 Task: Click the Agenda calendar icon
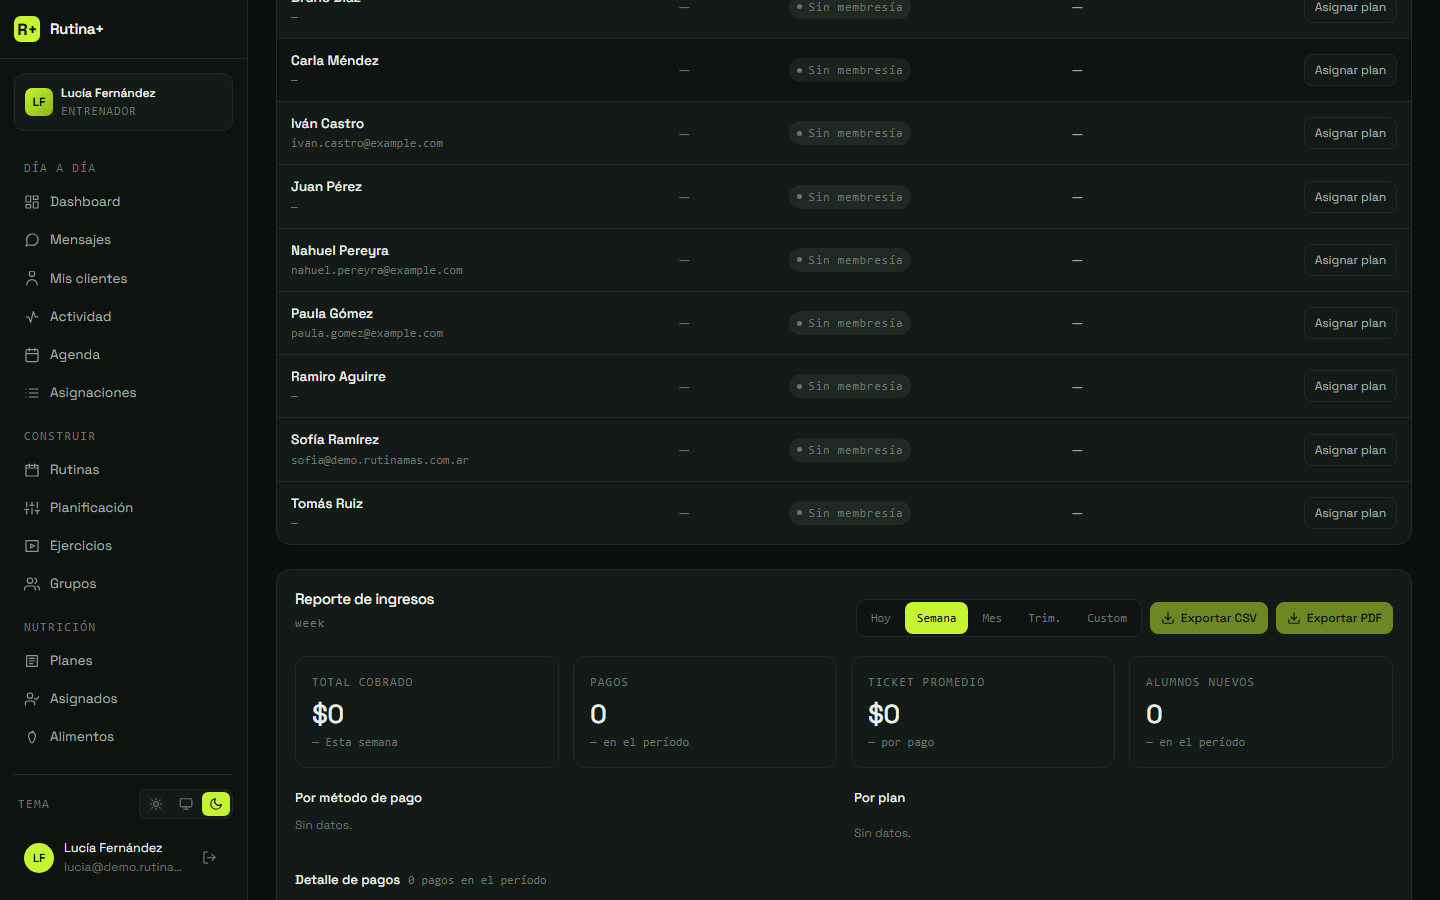point(32,355)
